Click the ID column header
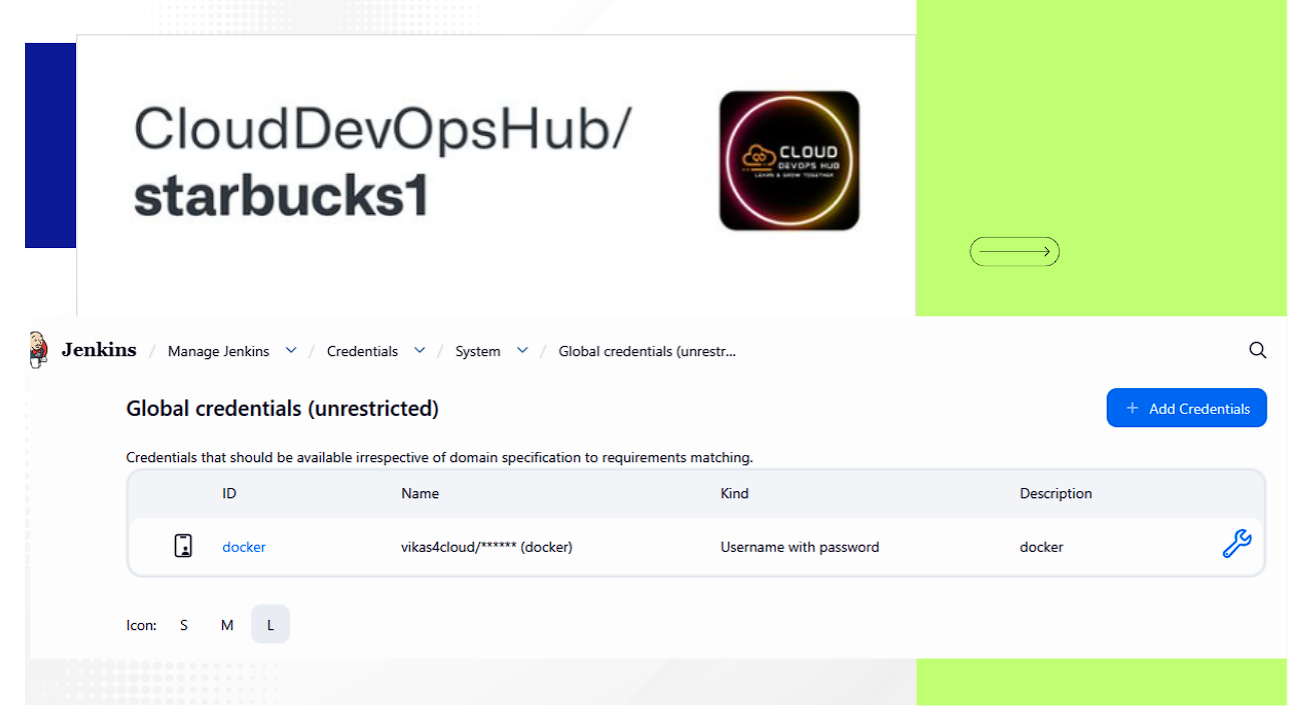Image resolution: width=1309 pixels, height=718 pixels. 229,493
